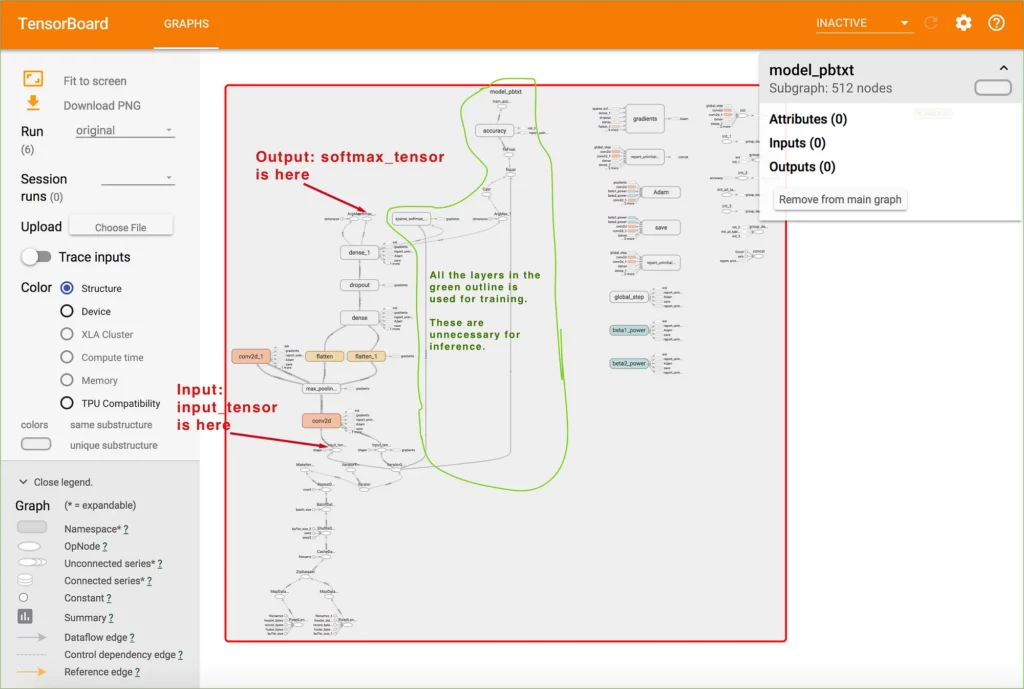Click the Download PNG label

pos(102,105)
